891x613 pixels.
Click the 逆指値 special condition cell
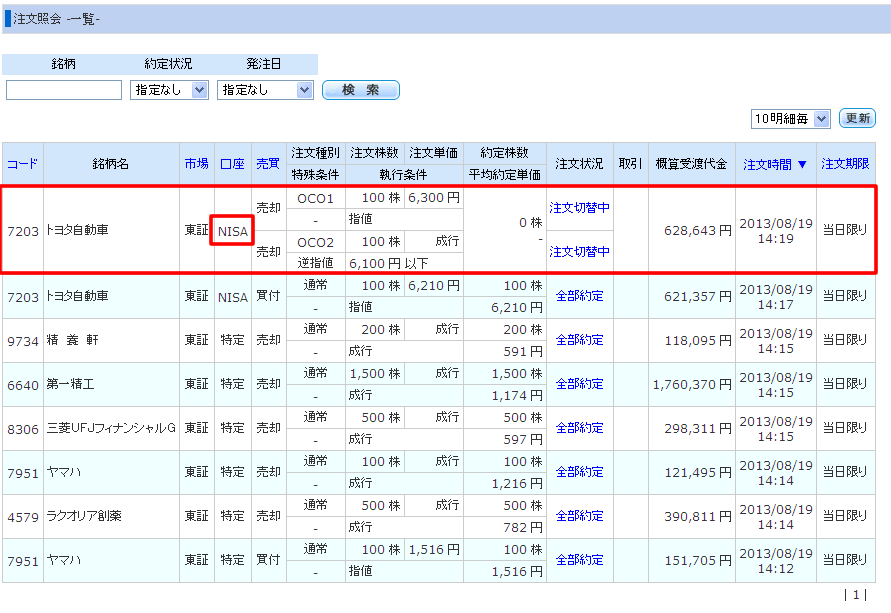click(315, 263)
